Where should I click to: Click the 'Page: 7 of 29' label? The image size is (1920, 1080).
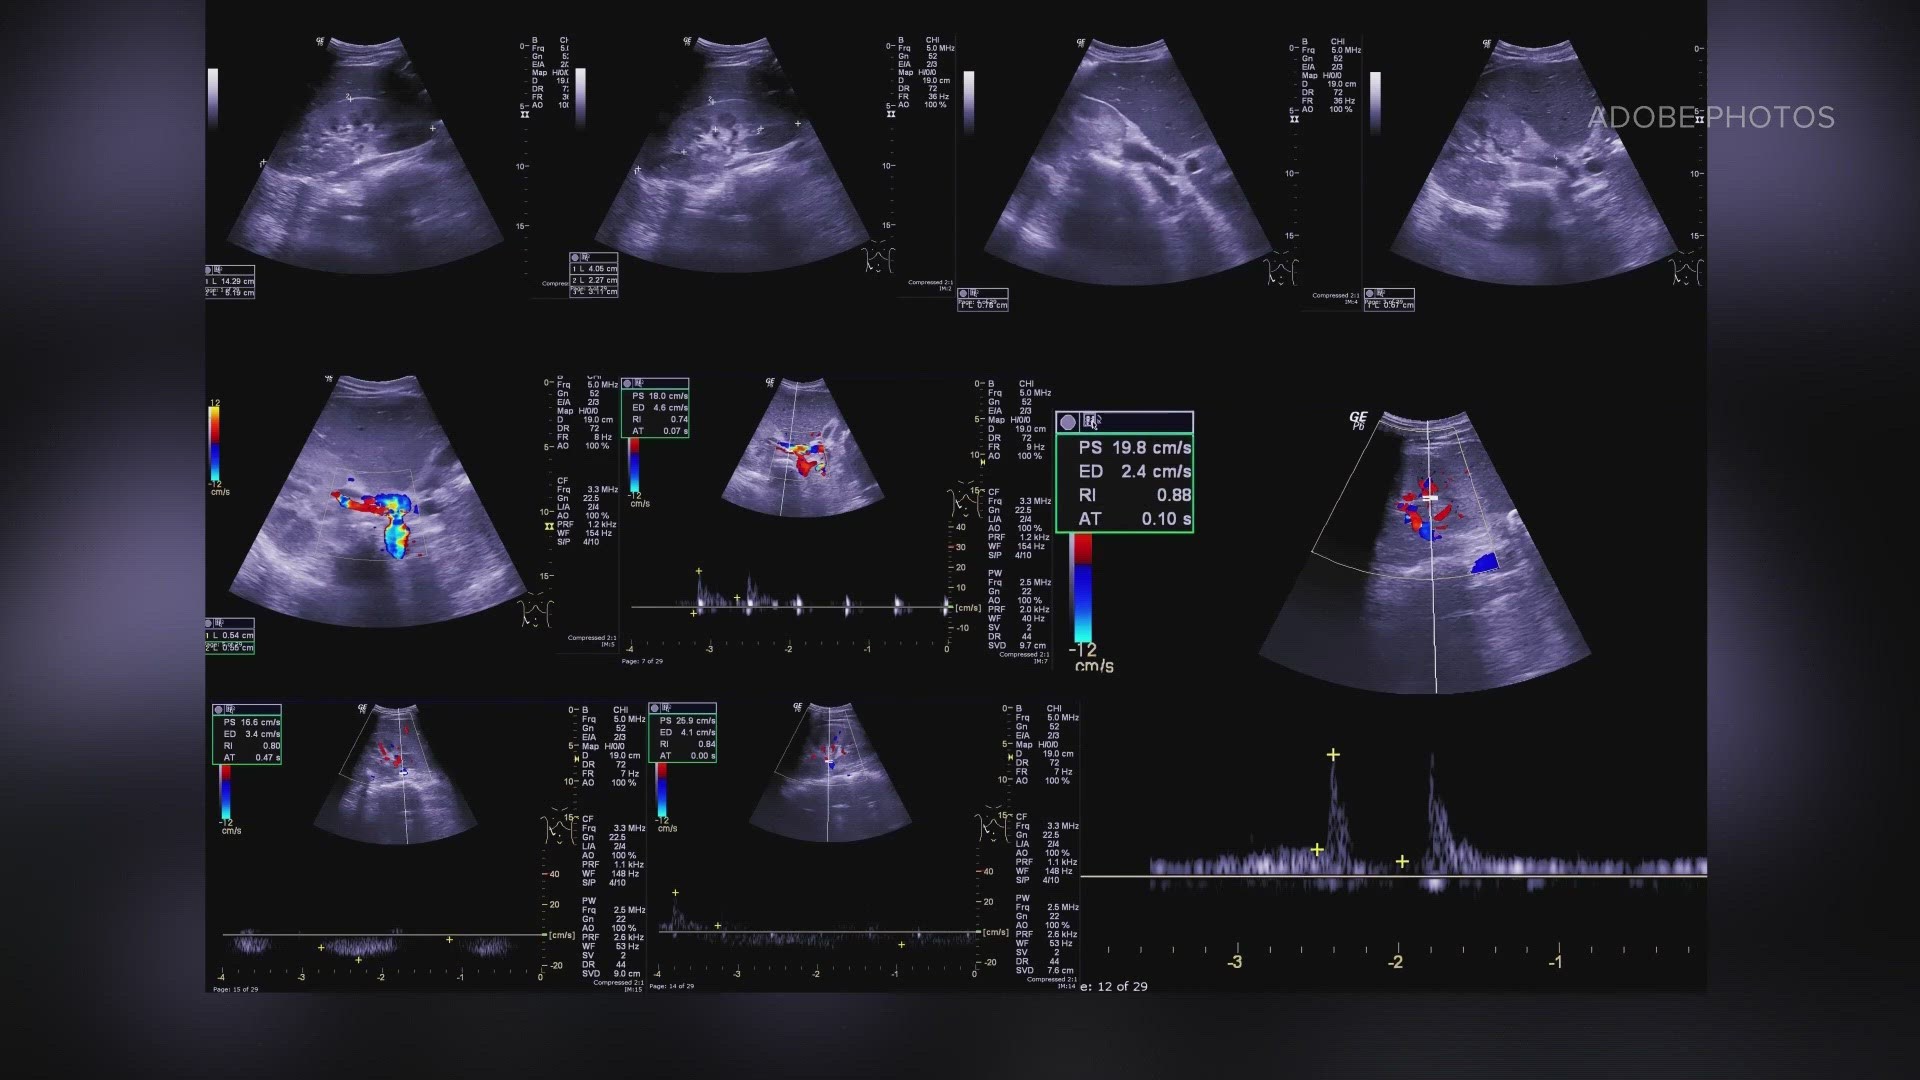pyautogui.click(x=642, y=661)
